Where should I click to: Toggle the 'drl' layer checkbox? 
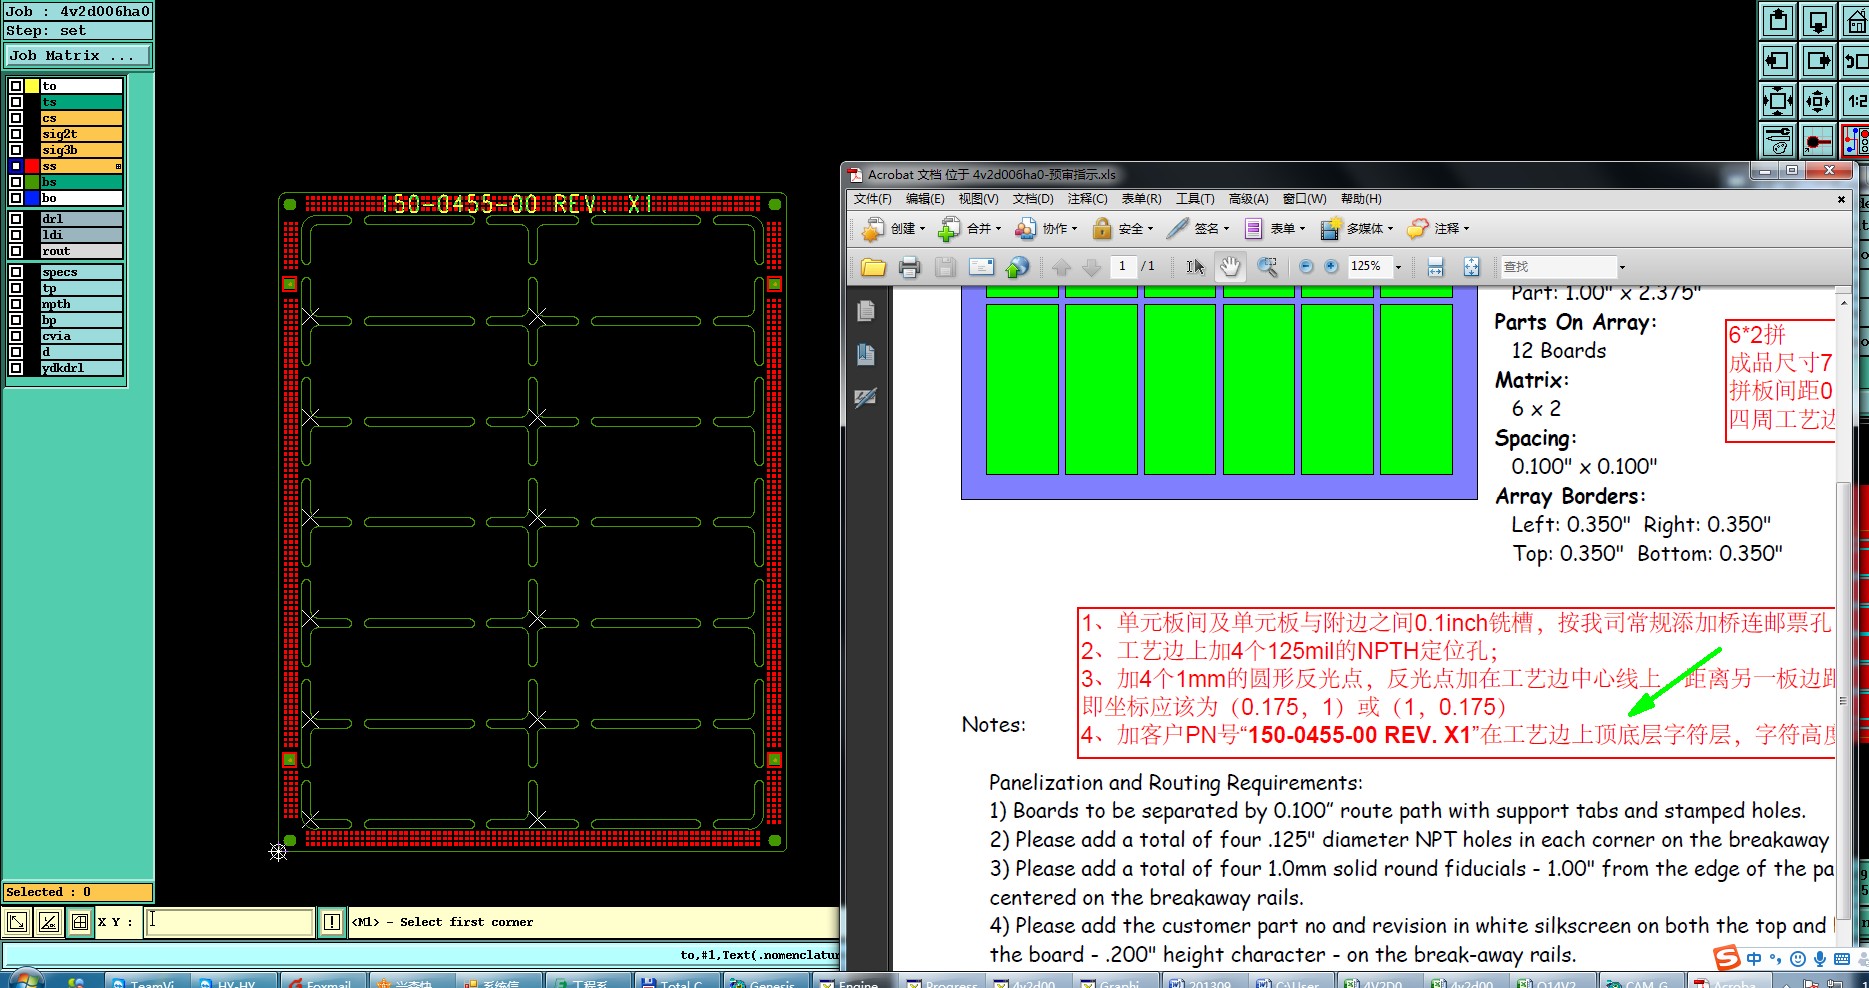[16, 219]
